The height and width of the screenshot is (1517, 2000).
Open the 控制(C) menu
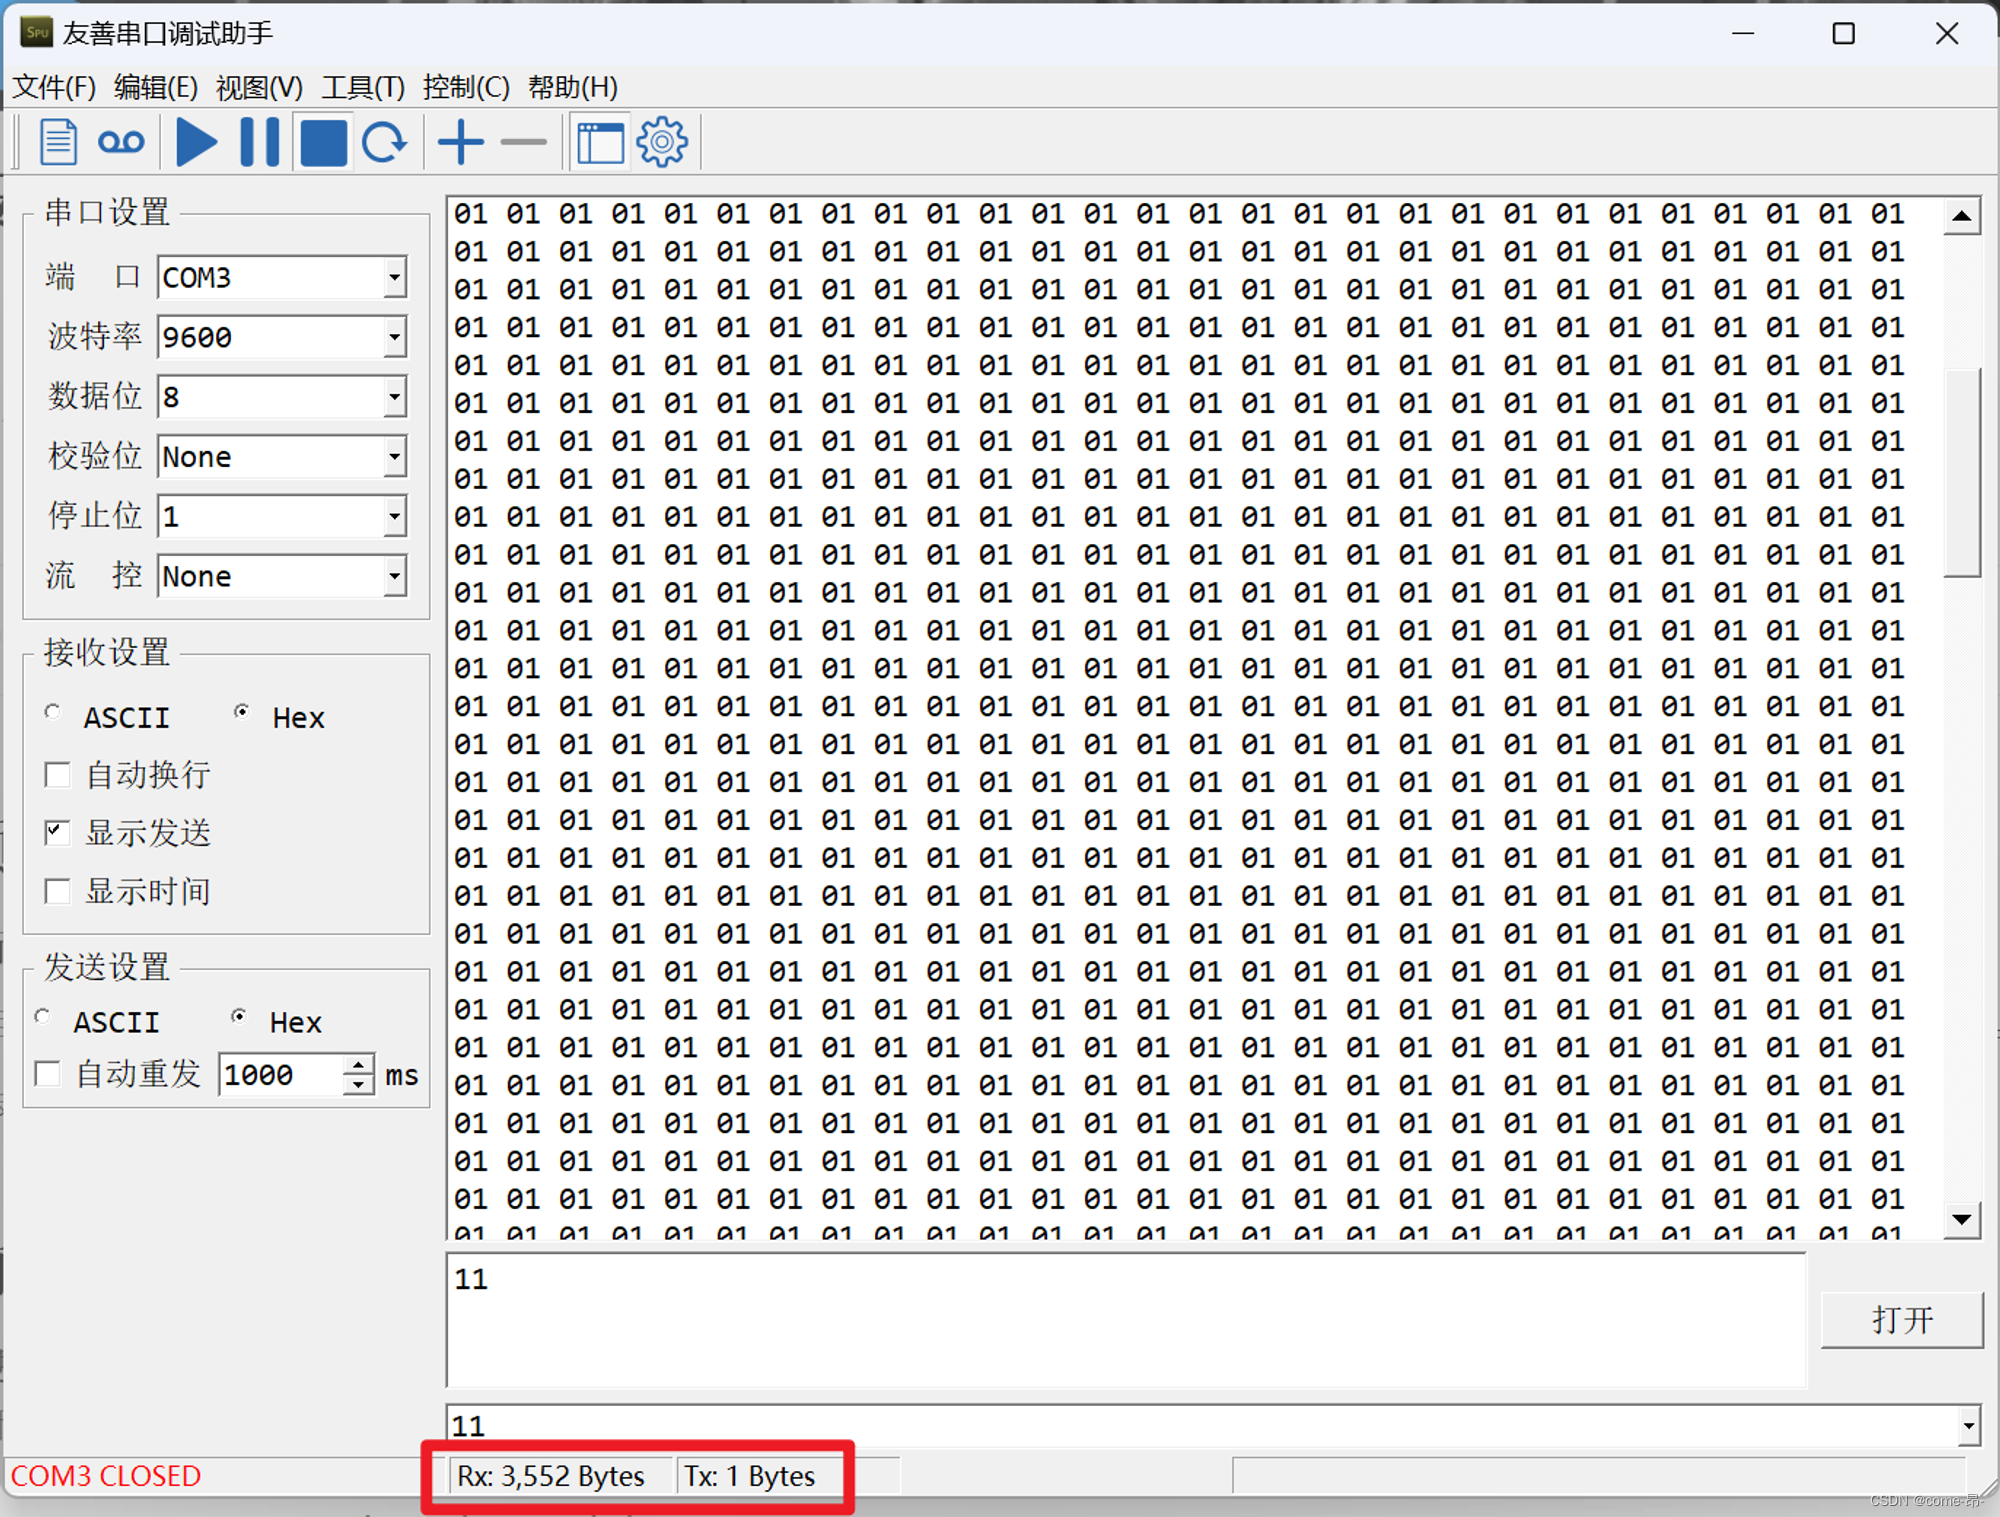pos(466,87)
